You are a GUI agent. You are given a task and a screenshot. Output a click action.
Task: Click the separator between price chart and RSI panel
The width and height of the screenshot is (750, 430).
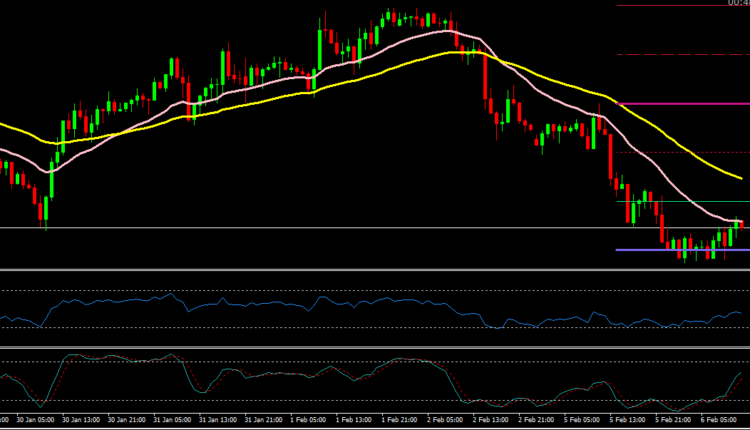(x=375, y=270)
